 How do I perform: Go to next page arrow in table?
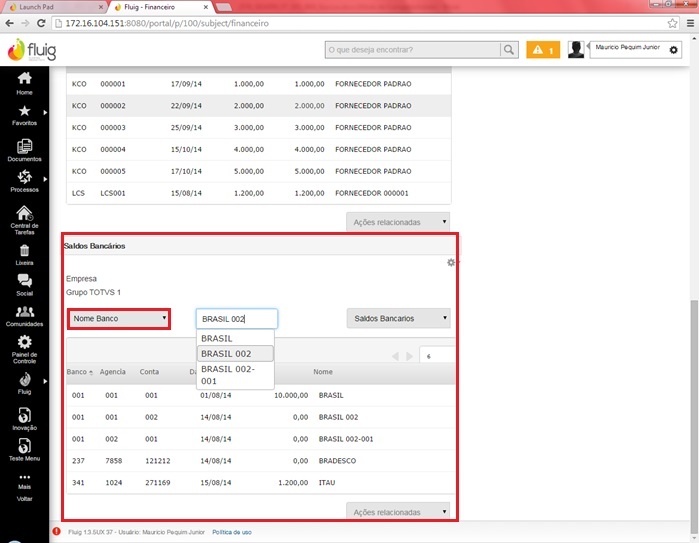click(409, 356)
